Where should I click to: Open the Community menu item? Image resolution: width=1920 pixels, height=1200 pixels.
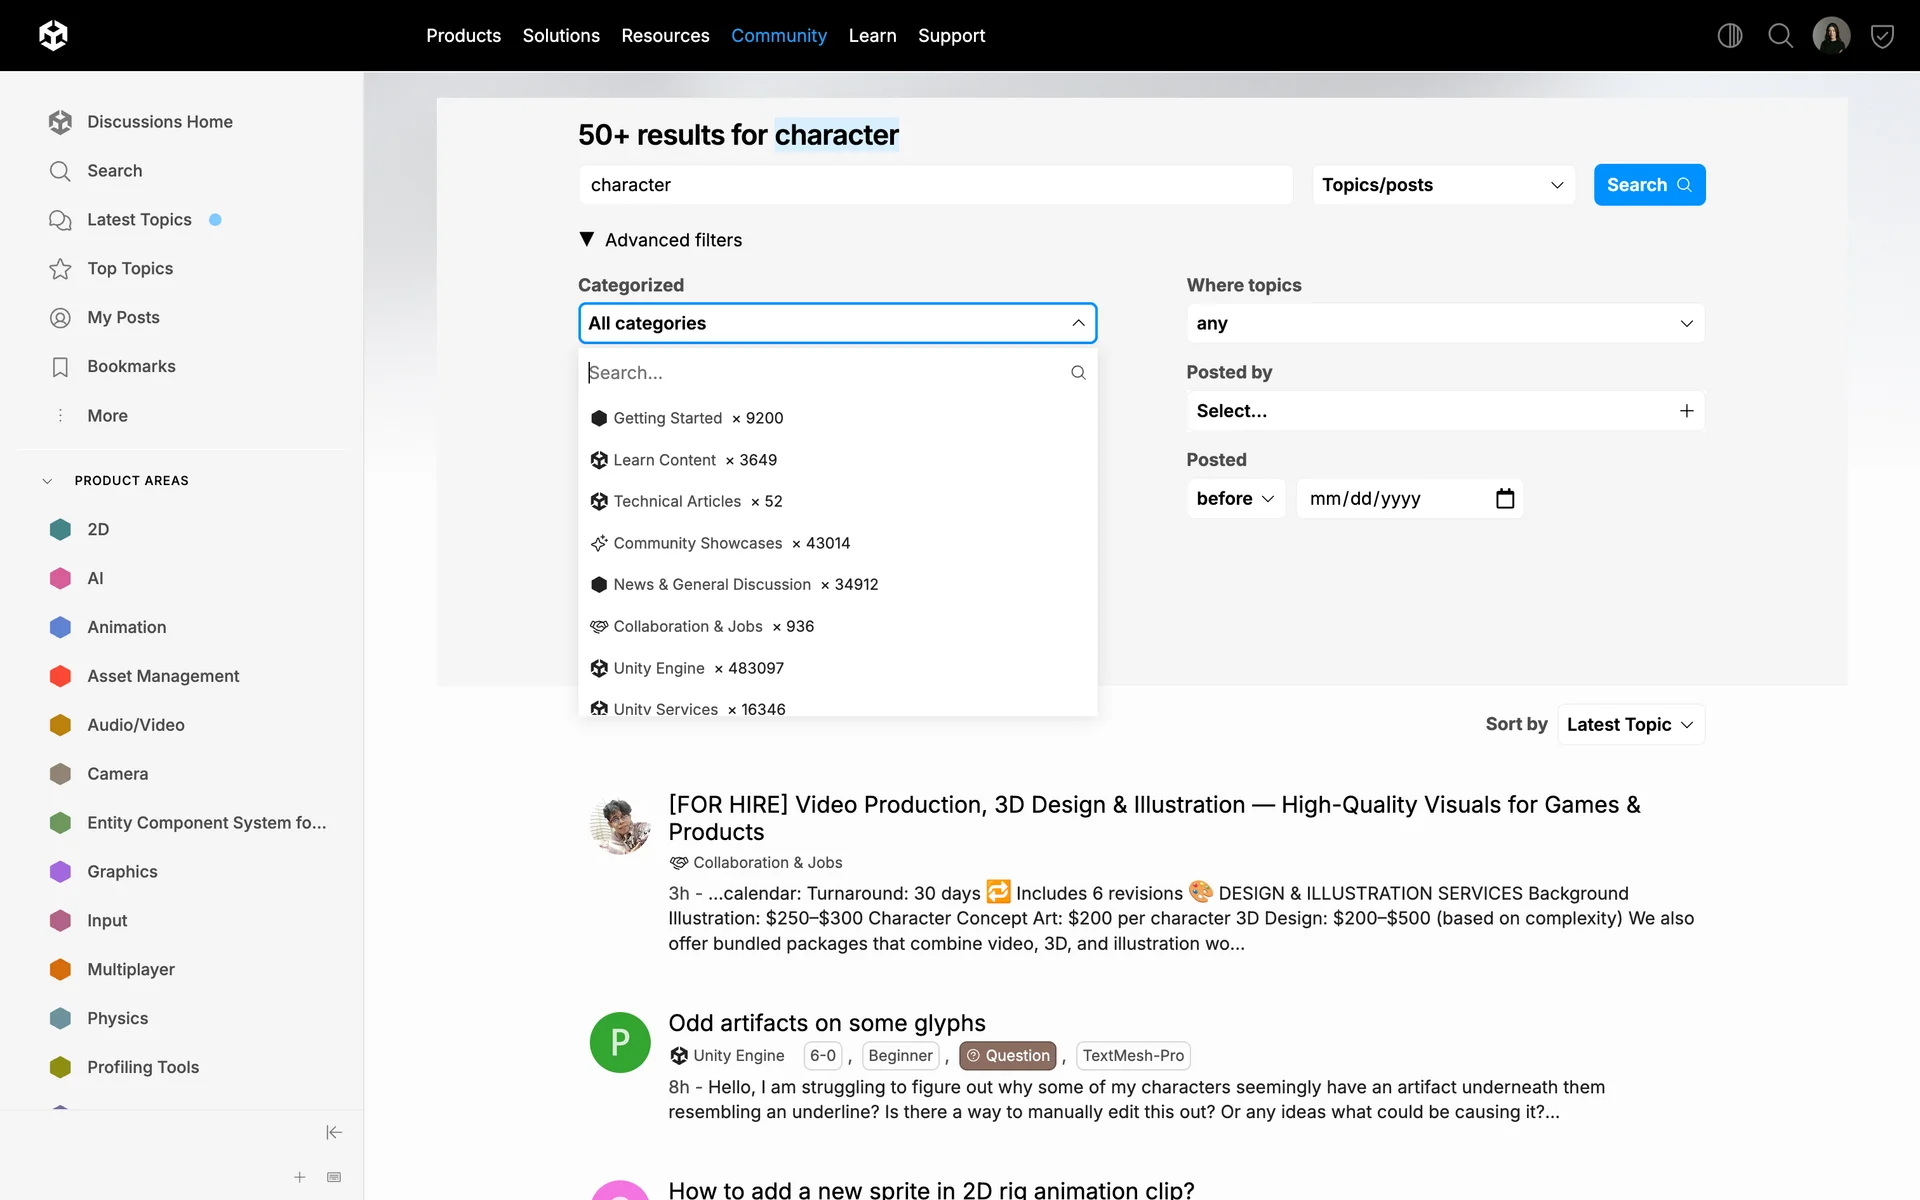coord(778,36)
